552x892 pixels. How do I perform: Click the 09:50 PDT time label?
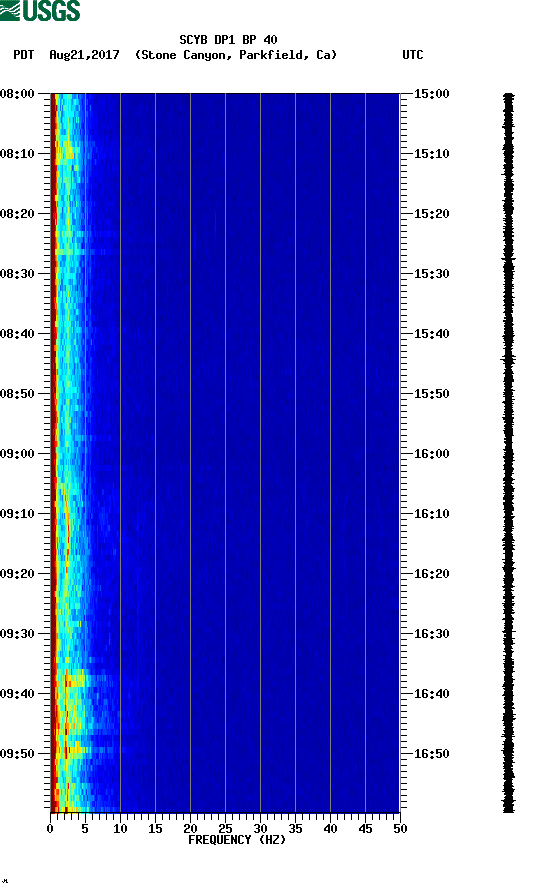point(18,754)
